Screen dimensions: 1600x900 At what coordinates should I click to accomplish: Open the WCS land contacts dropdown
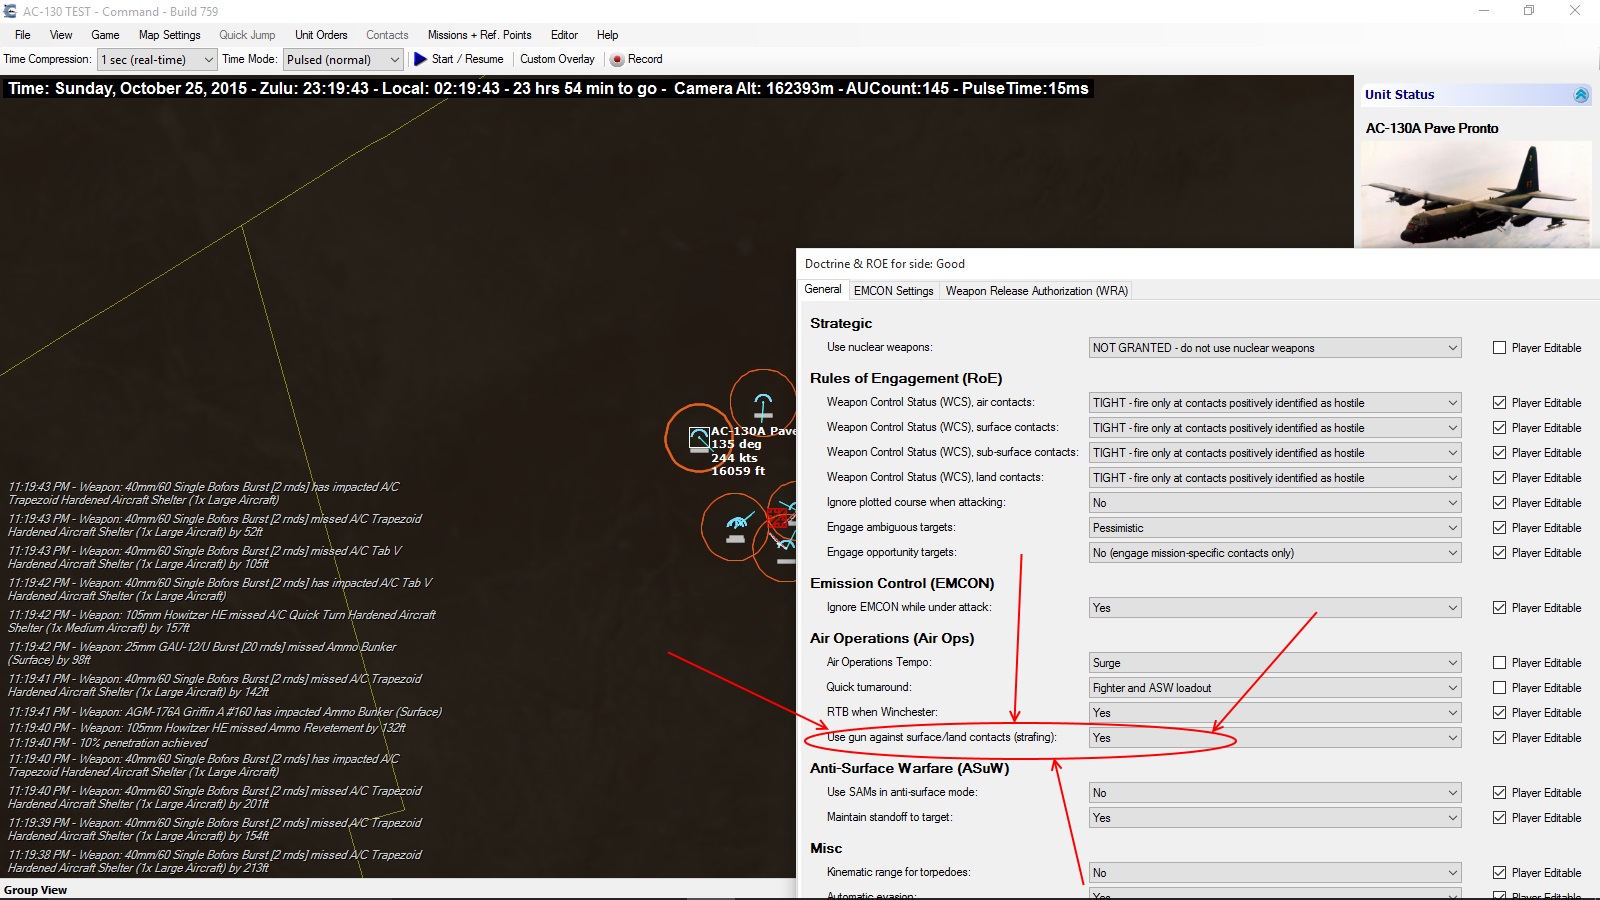[x=1275, y=478]
